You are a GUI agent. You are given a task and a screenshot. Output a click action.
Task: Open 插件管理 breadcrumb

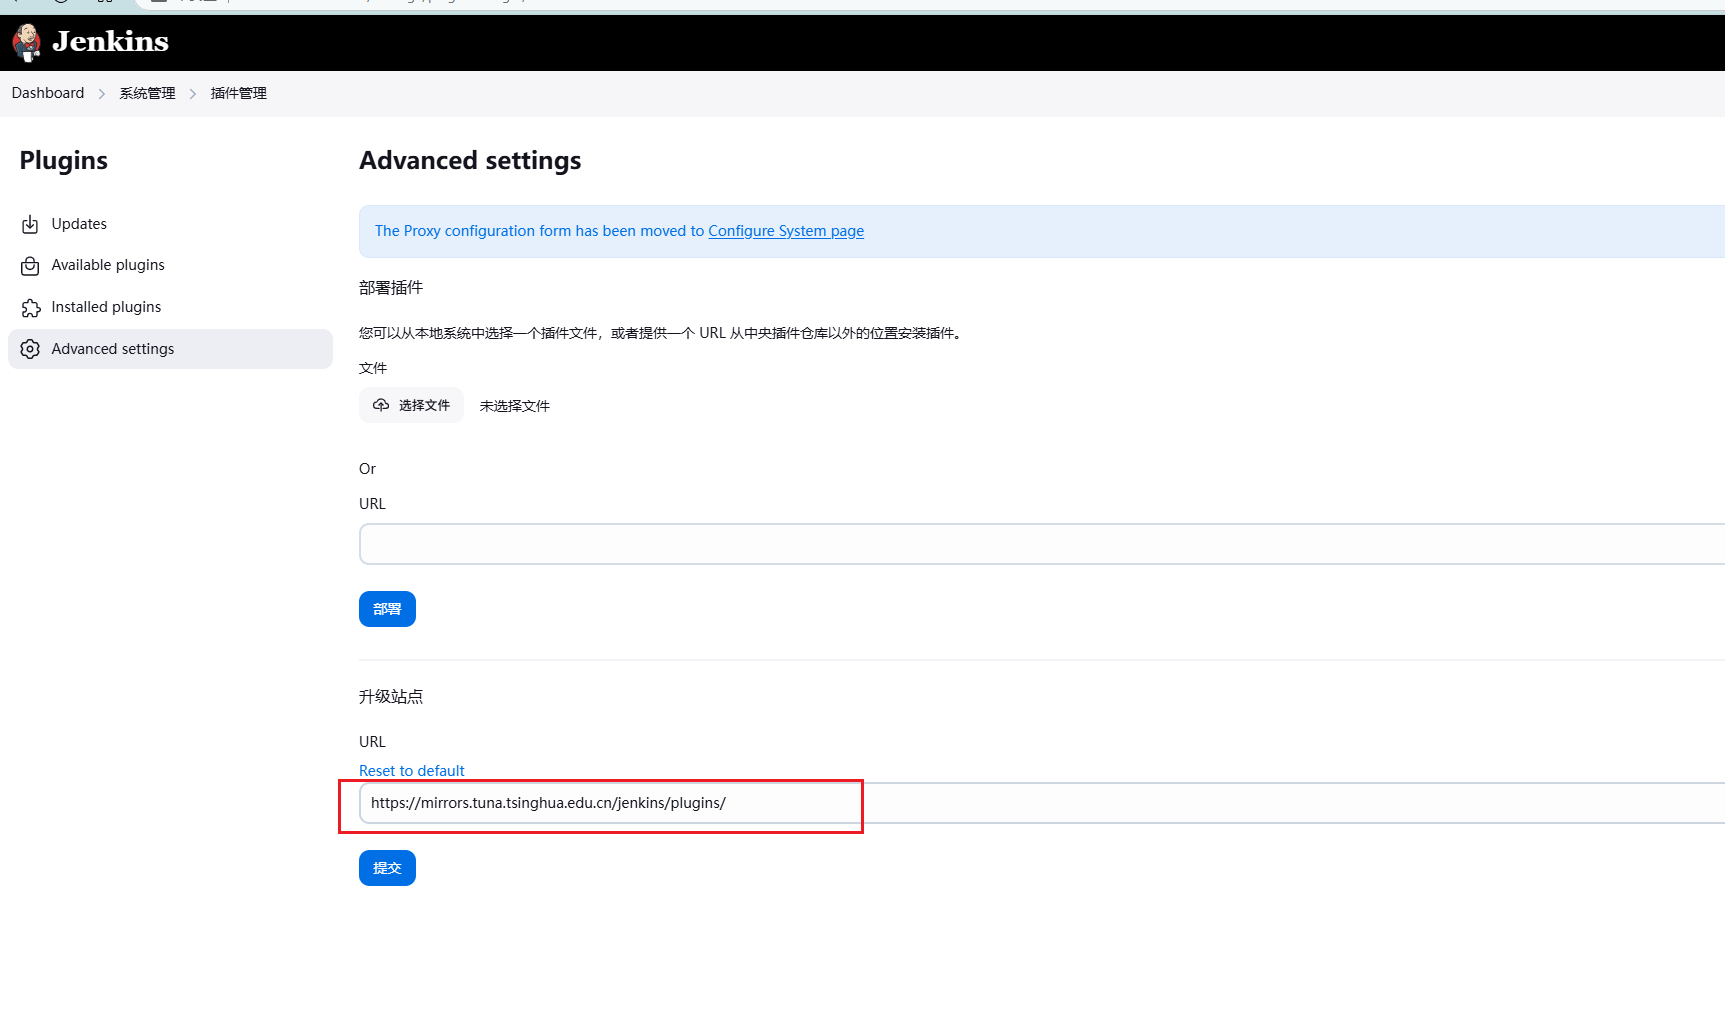pyautogui.click(x=238, y=93)
